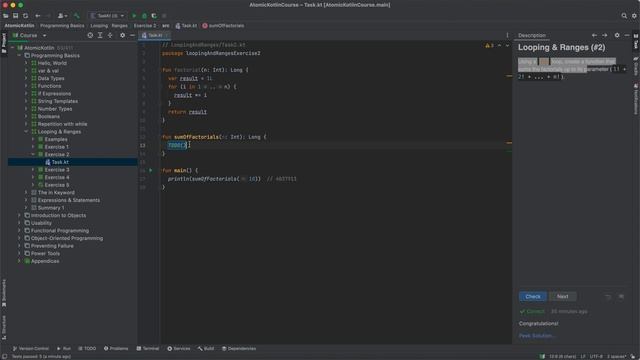Click the Synchronize/Reload toolbar icon
The image size is (640, 360).
(26, 16)
